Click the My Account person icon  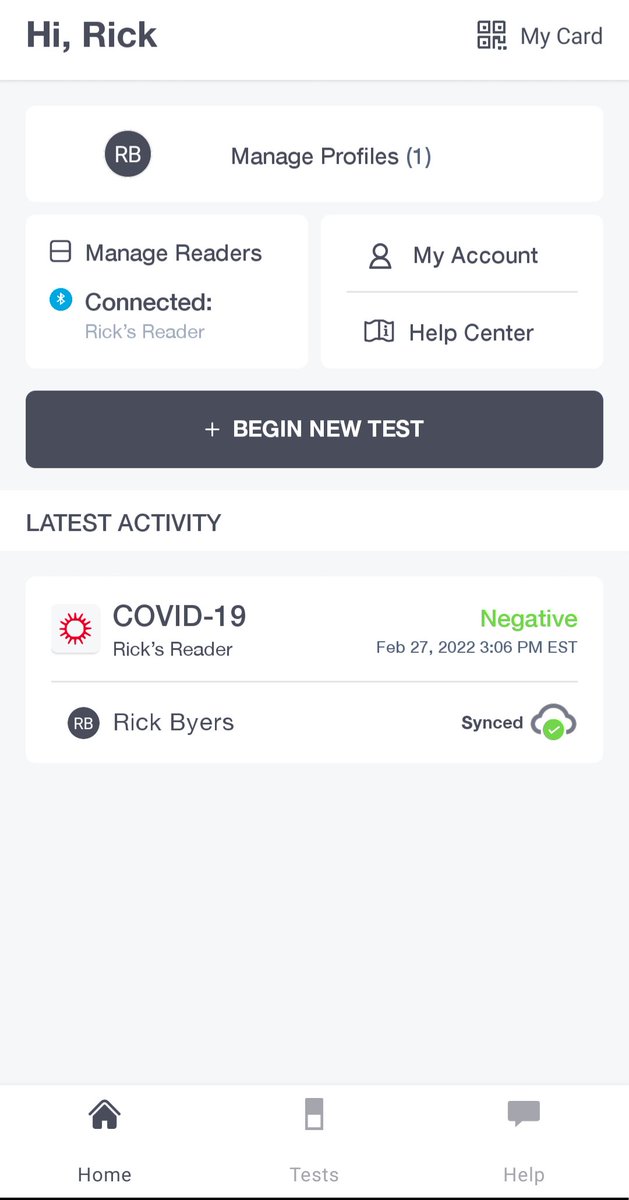coord(380,256)
